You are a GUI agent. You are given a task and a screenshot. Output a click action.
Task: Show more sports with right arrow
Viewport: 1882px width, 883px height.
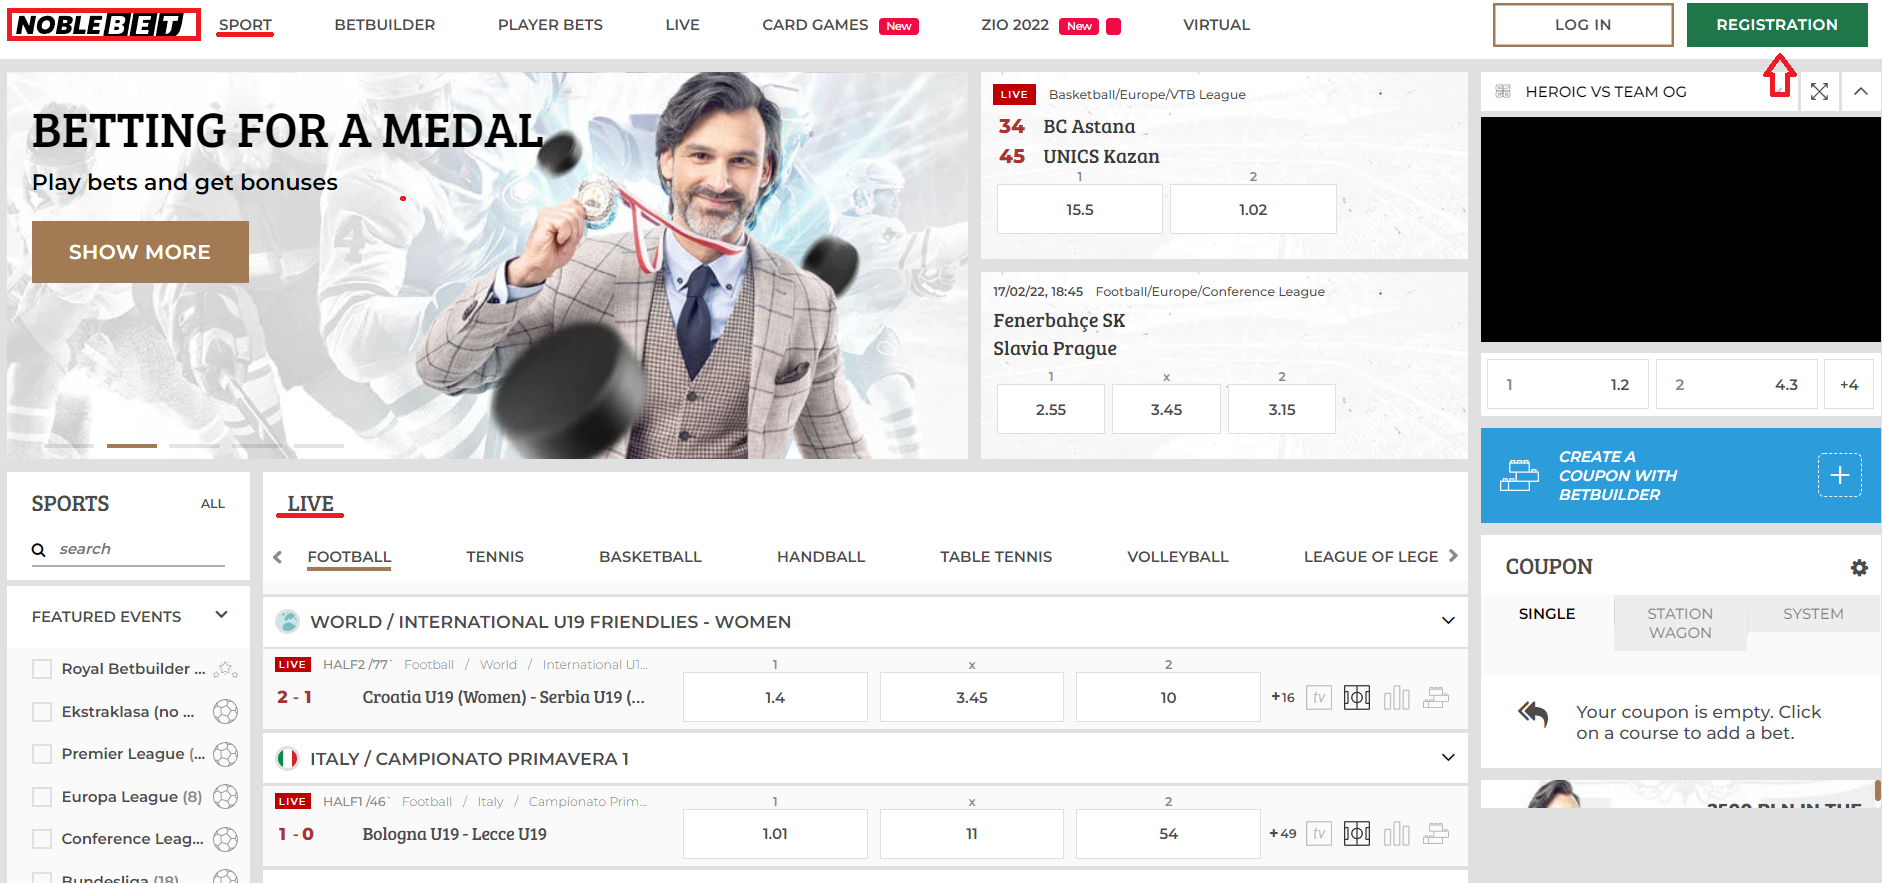coord(1454,556)
